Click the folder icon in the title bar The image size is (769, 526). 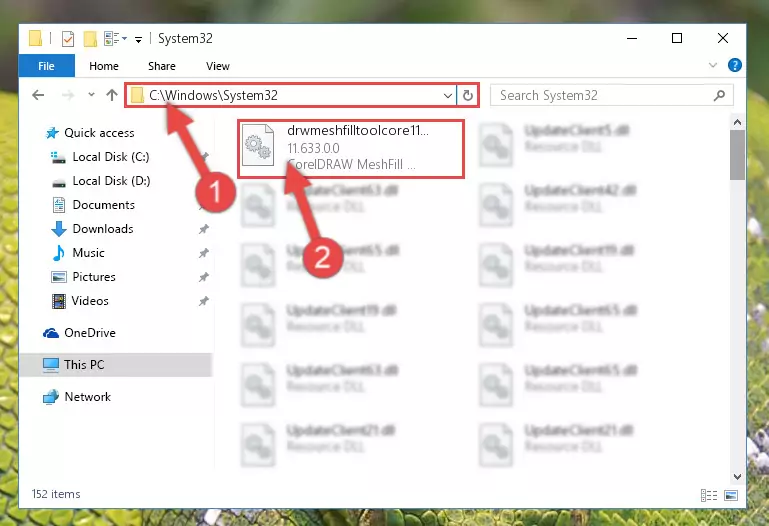coord(35,38)
